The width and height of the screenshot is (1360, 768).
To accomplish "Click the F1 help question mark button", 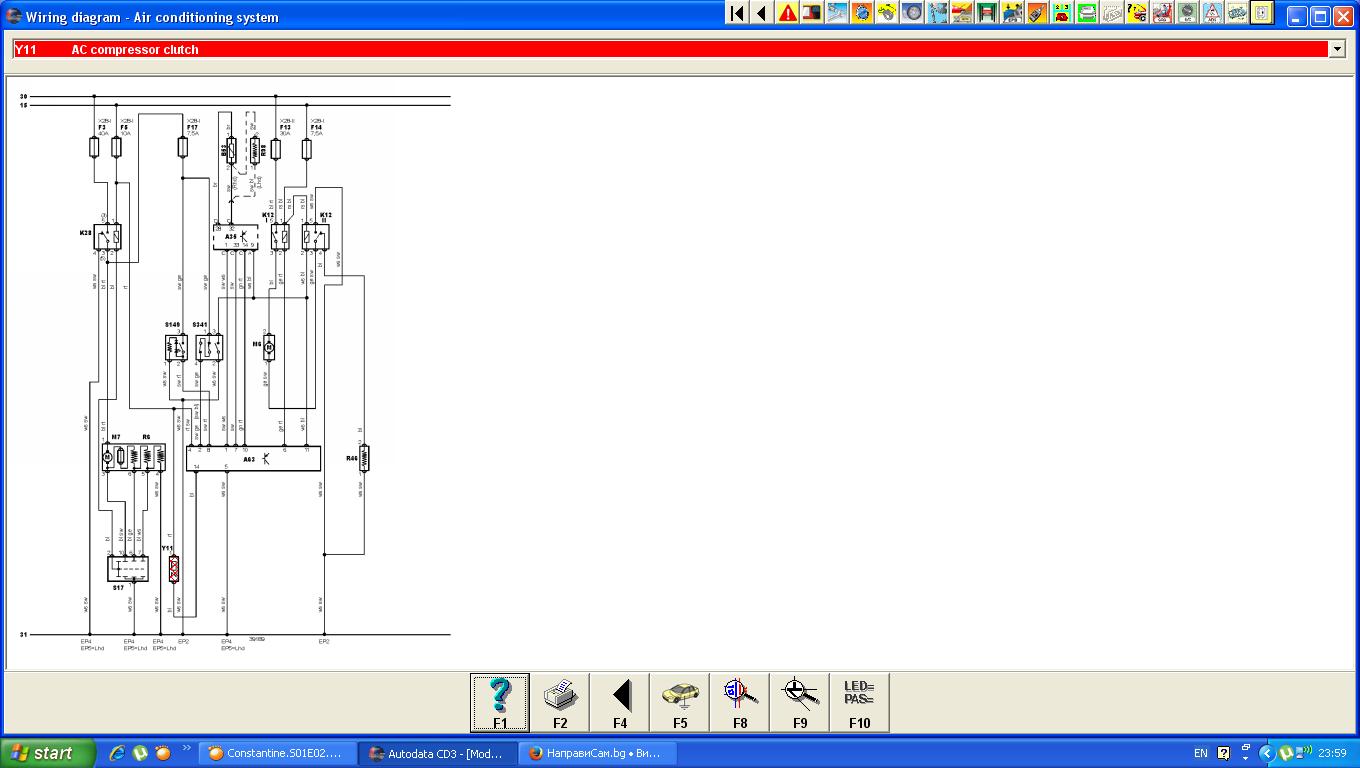I will click(500, 702).
